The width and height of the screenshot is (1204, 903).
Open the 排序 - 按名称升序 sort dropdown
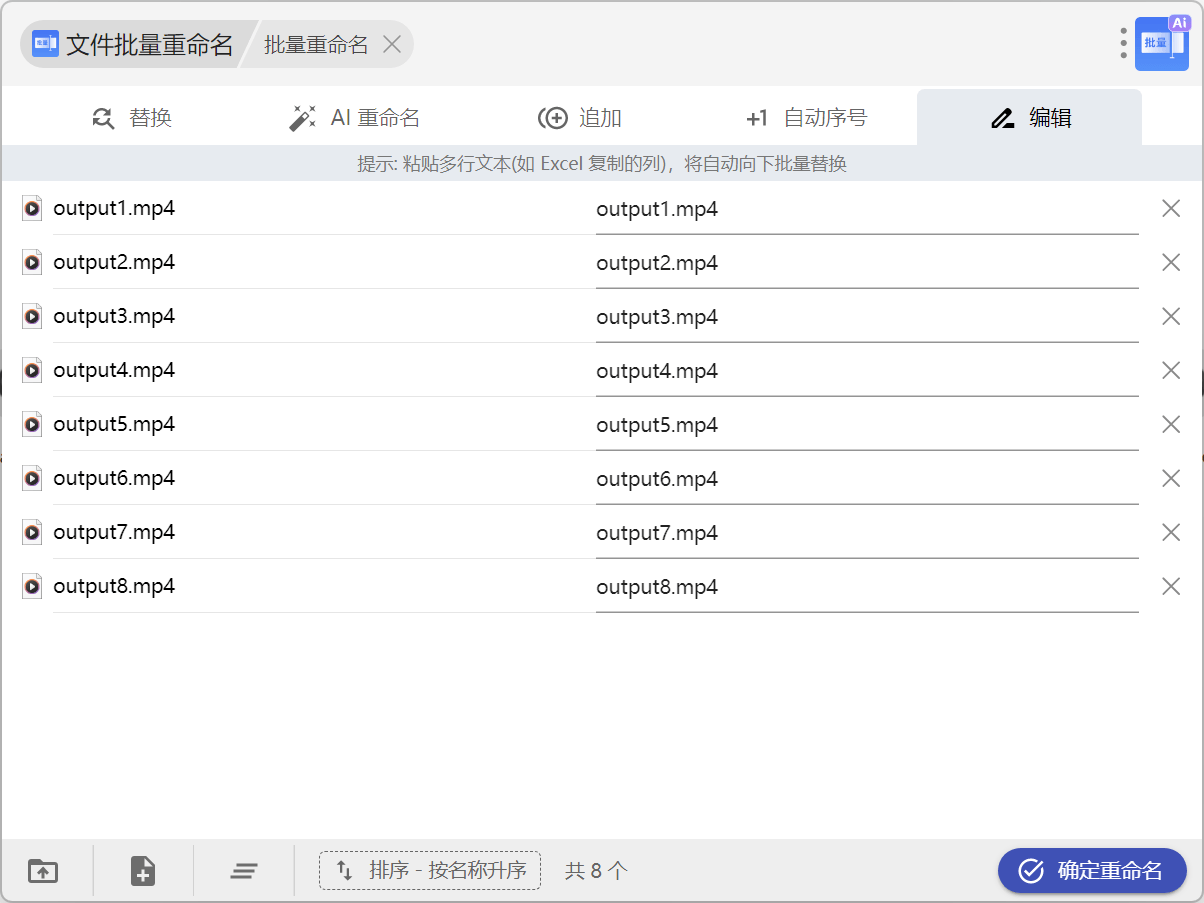click(430, 871)
